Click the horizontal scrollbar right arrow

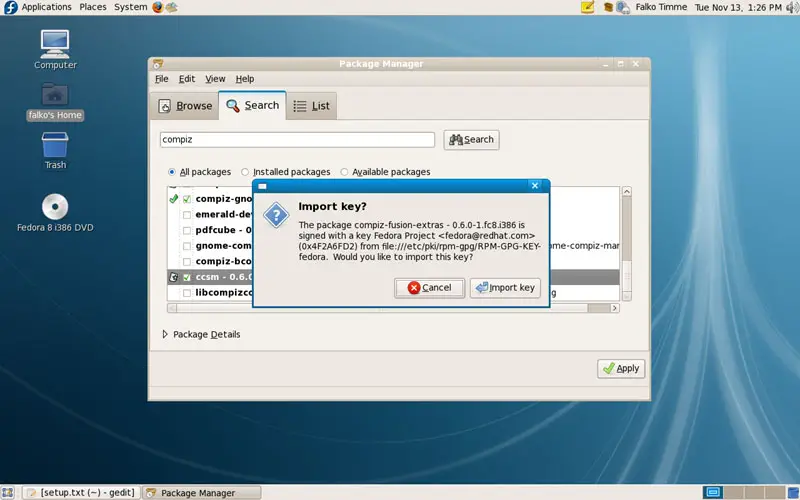pyautogui.click(x=615, y=308)
